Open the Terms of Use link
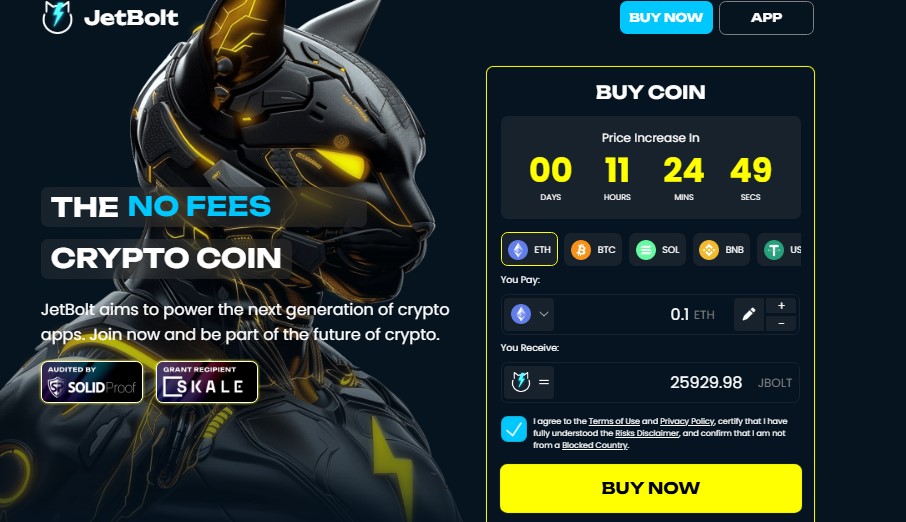 (614, 421)
